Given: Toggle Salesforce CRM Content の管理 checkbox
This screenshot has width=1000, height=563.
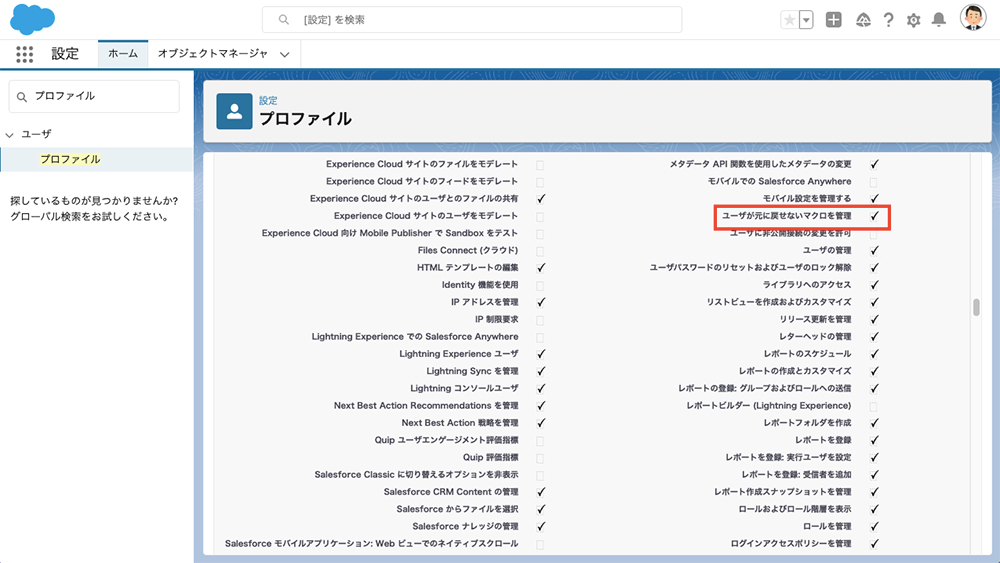Looking at the screenshot, I should coord(541,492).
